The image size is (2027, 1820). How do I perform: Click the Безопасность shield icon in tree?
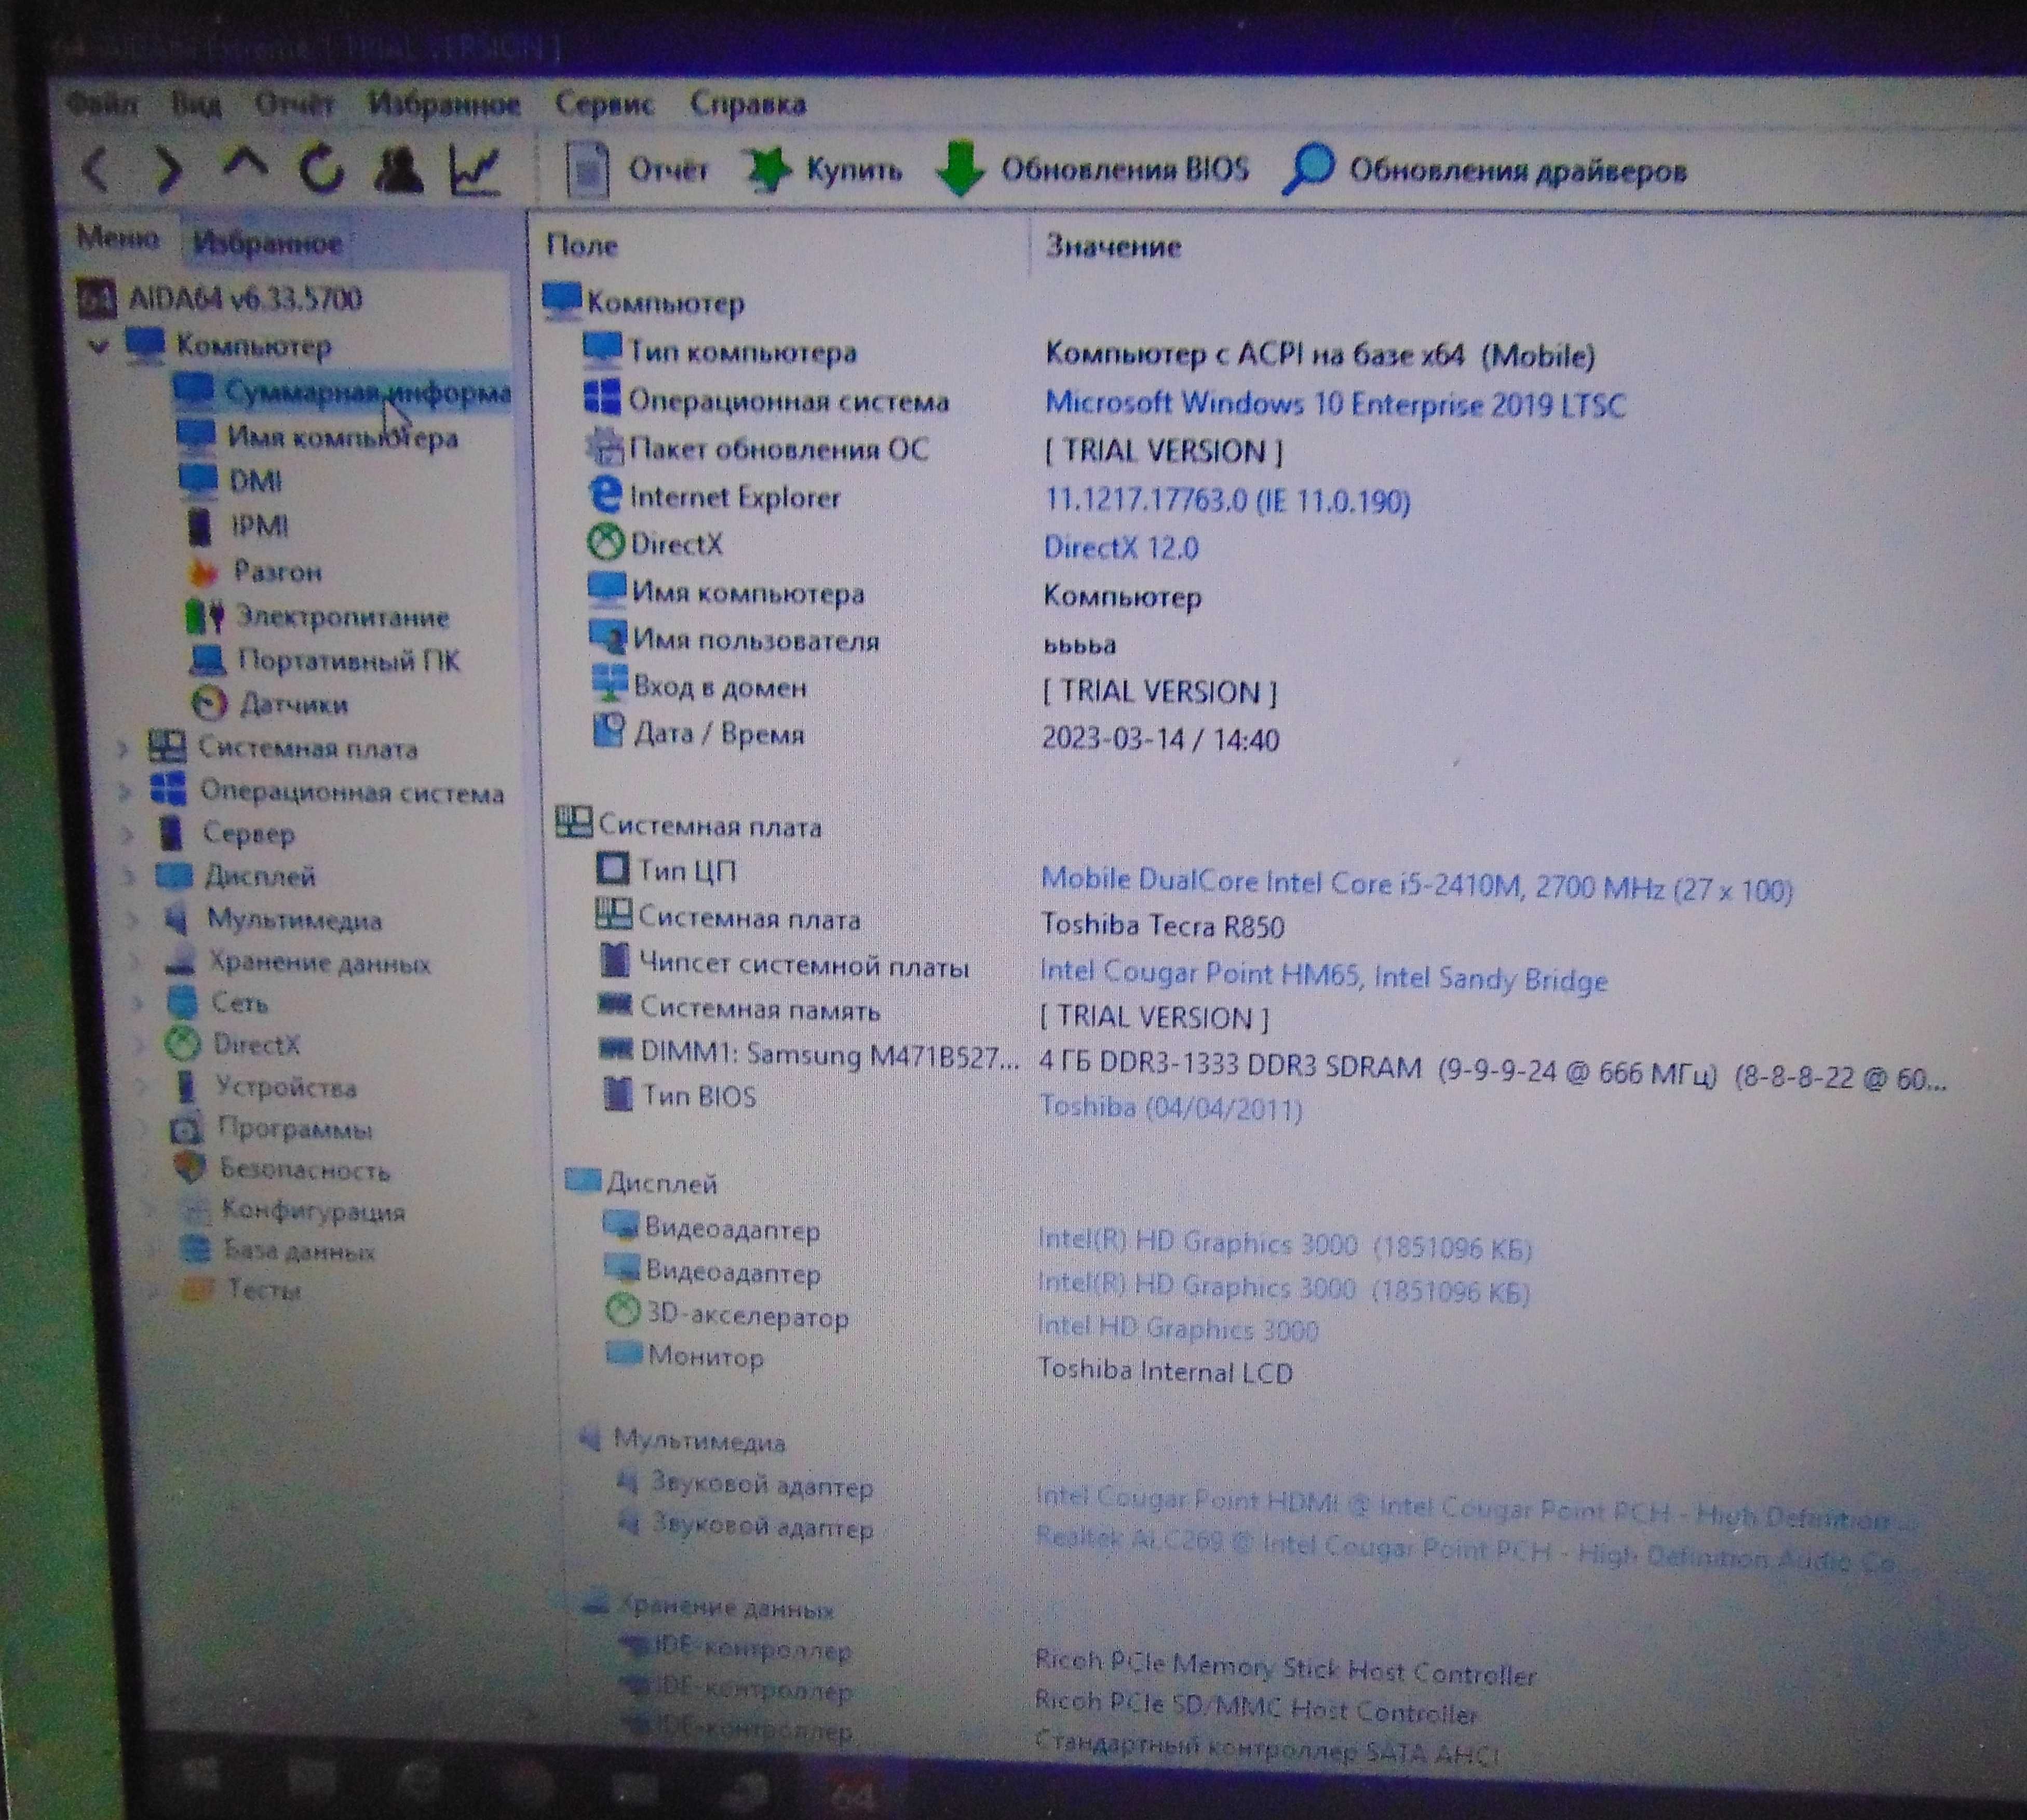click(189, 1169)
